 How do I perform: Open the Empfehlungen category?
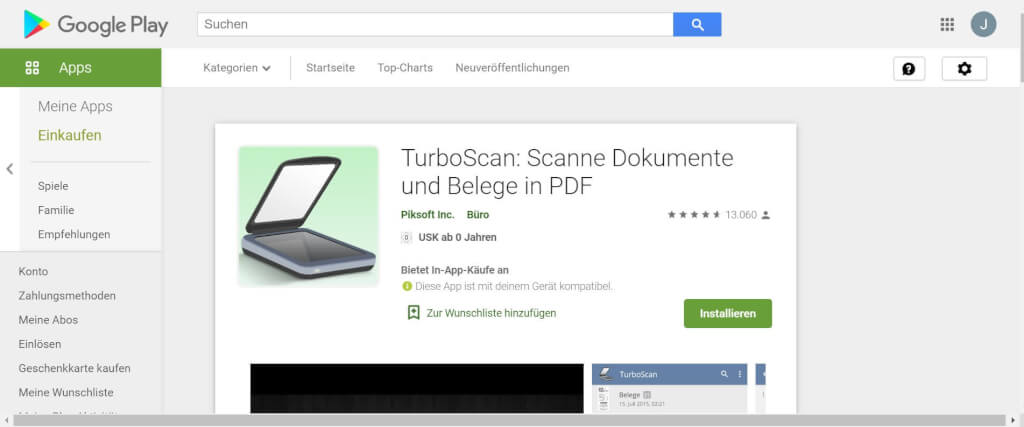click(74, 234)
